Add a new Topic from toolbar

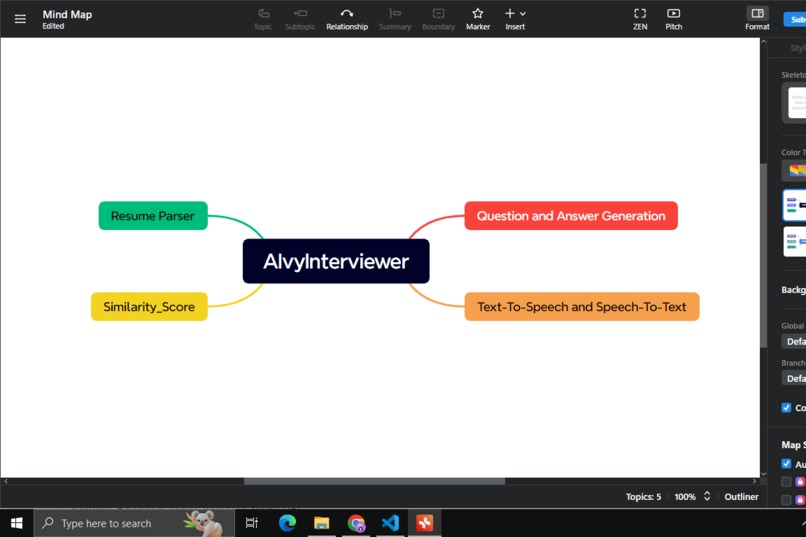[263, 19]
